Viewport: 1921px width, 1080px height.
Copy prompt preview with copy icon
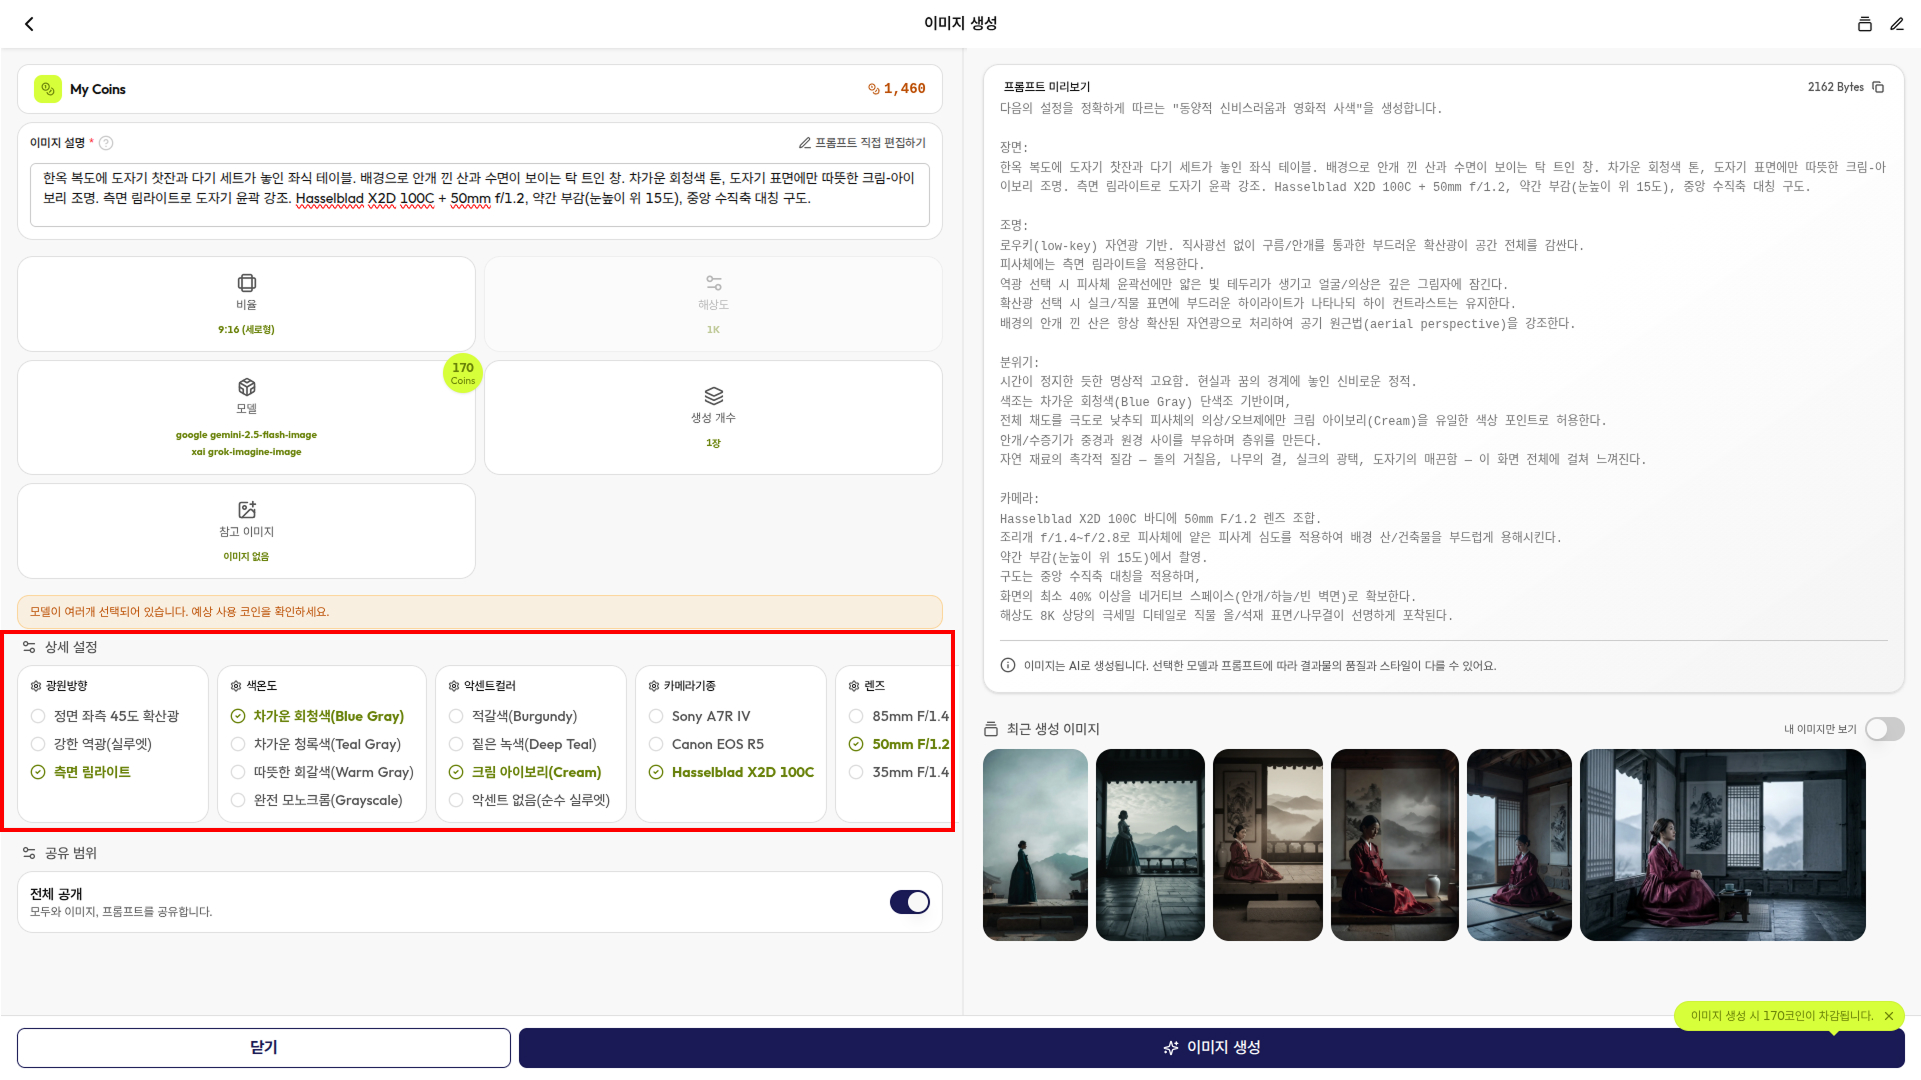pyautogui.click(x=1878, y=87)
